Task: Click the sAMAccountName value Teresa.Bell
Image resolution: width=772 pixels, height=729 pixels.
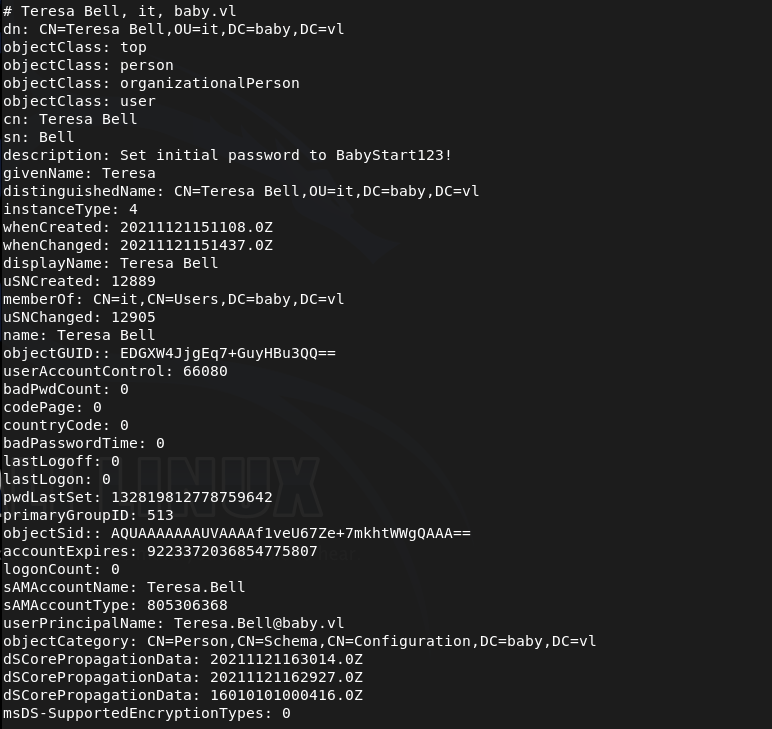Action: tap(195, 587)
